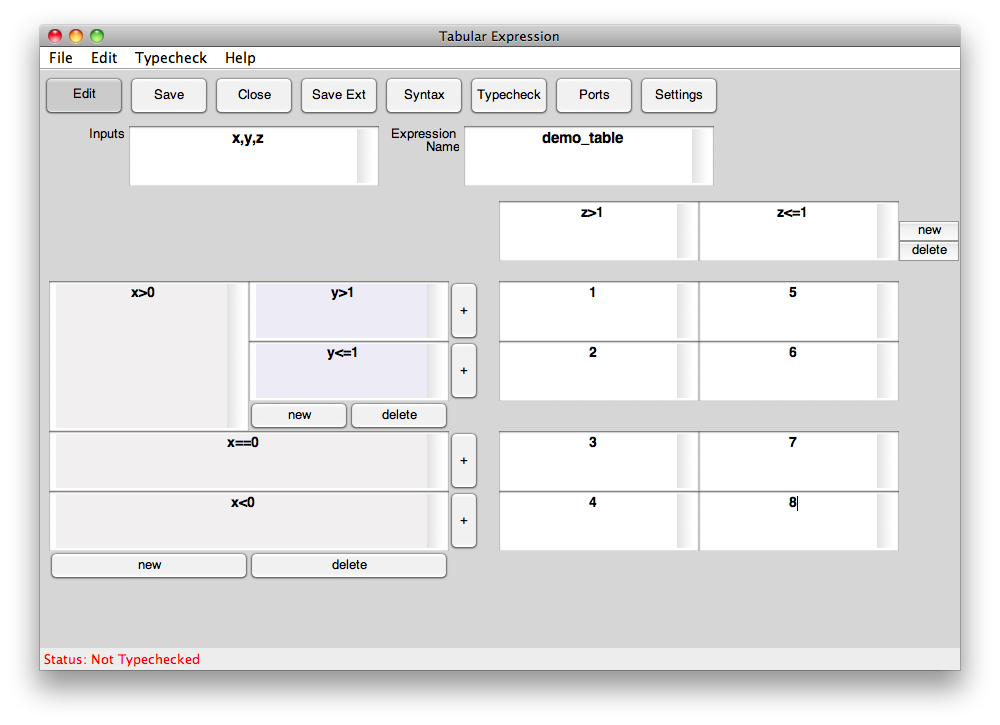Toggle the Edit mode button

[84, 95]
